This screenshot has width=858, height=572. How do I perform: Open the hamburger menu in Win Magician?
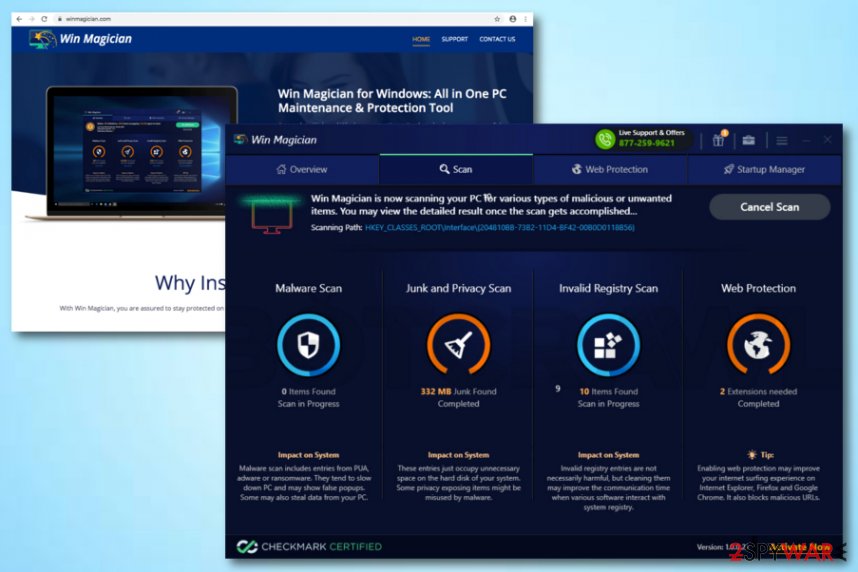[x=781, y=140]
